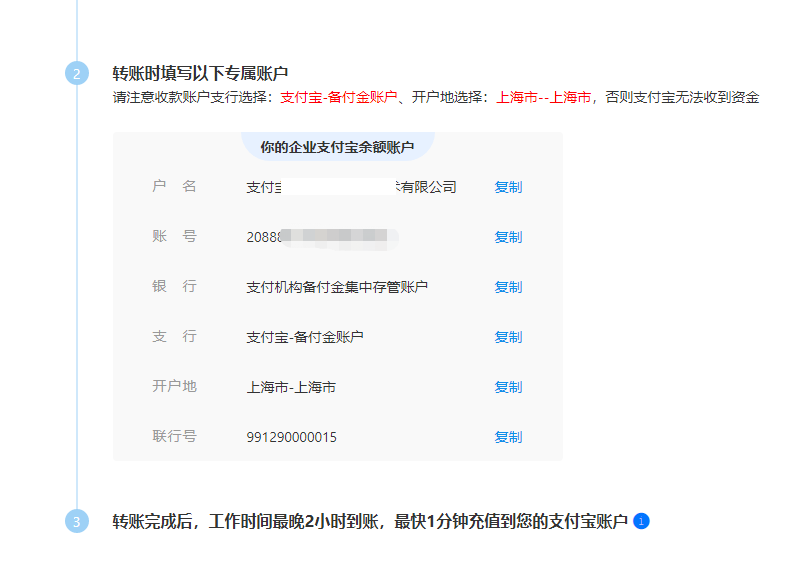811x583 pixels.
Task: Click the heading 转账时填写以下专属账户
Action: (x=200, y=73)
